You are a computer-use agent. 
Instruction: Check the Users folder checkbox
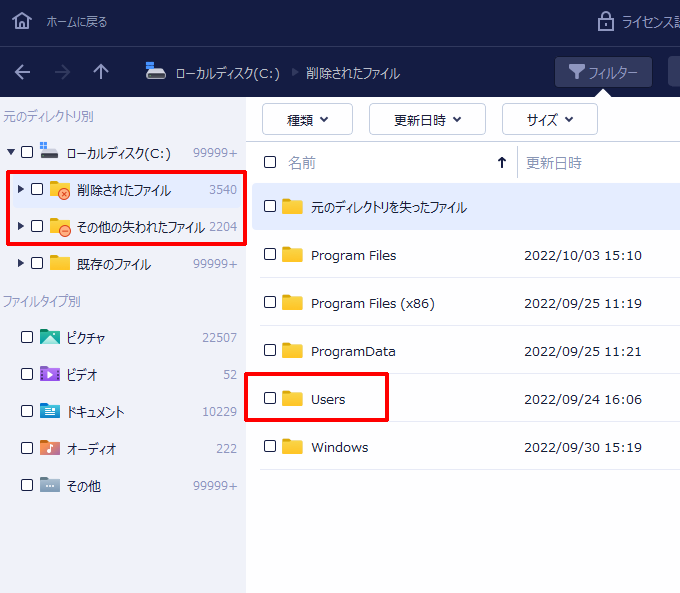coord(270,399)
